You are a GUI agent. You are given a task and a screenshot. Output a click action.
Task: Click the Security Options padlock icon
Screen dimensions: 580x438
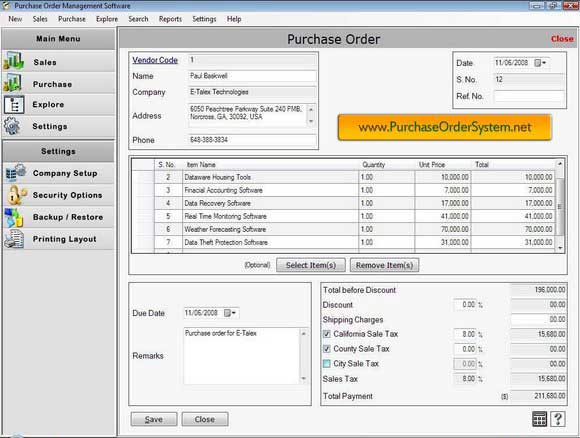(x=16, y=195)
